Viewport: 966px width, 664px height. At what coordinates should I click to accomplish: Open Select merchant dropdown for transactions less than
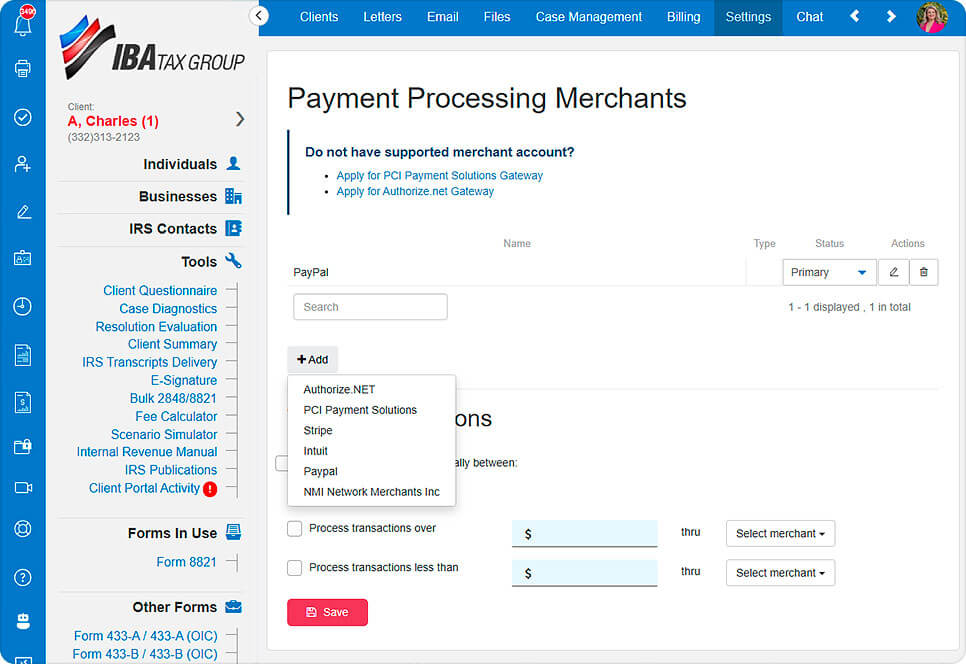pos(781,573)
